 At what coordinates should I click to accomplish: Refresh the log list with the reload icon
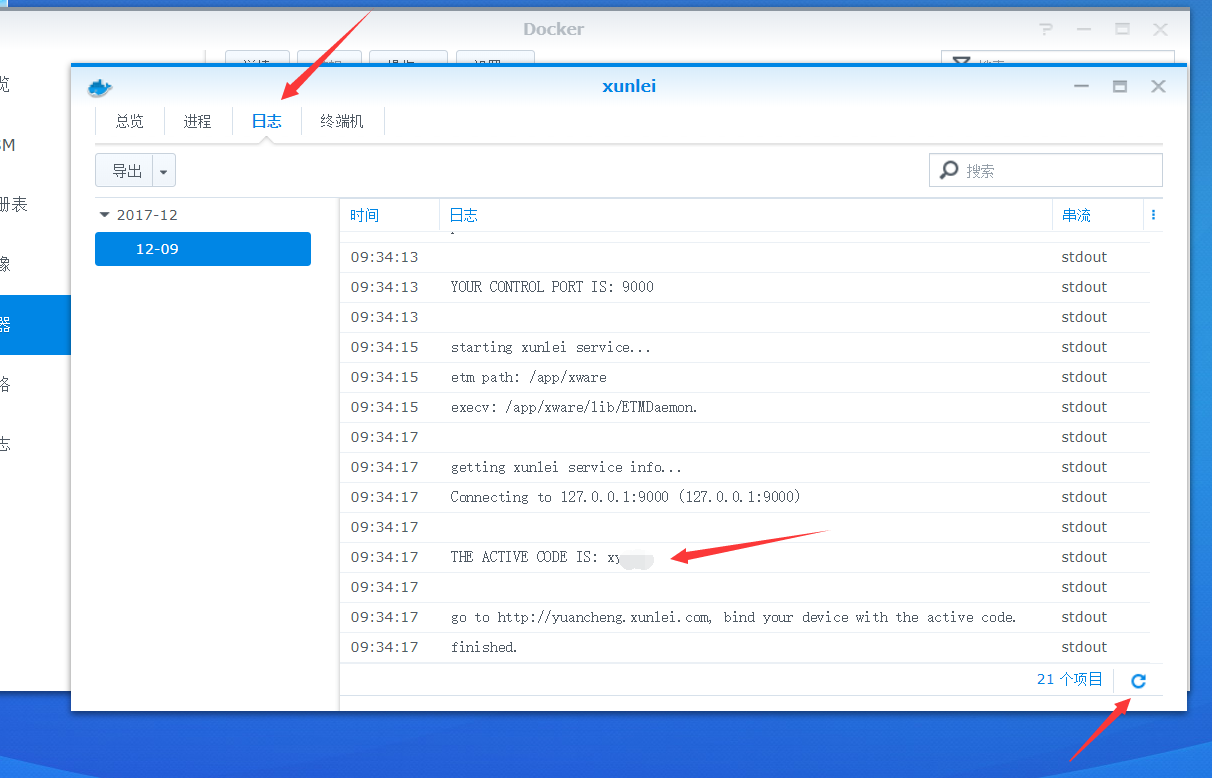coord(1138,681)
